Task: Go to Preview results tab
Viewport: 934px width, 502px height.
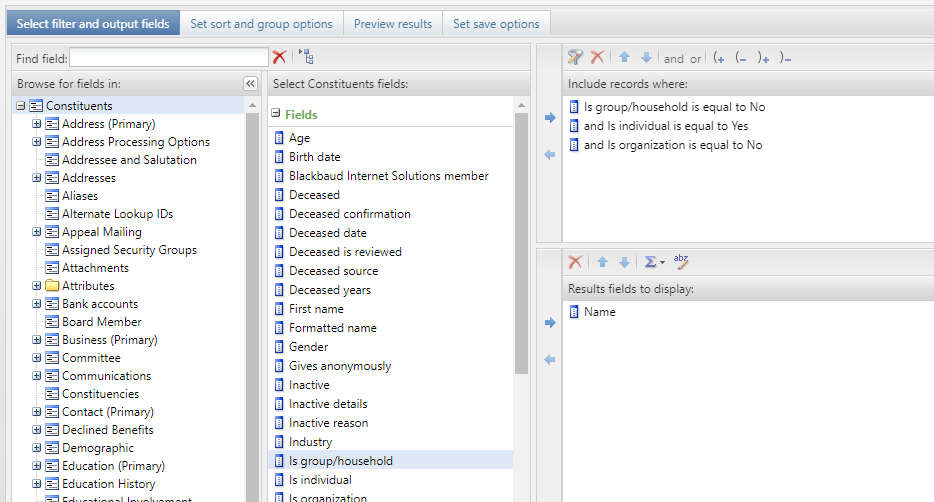Action: [x=393, y=24]
